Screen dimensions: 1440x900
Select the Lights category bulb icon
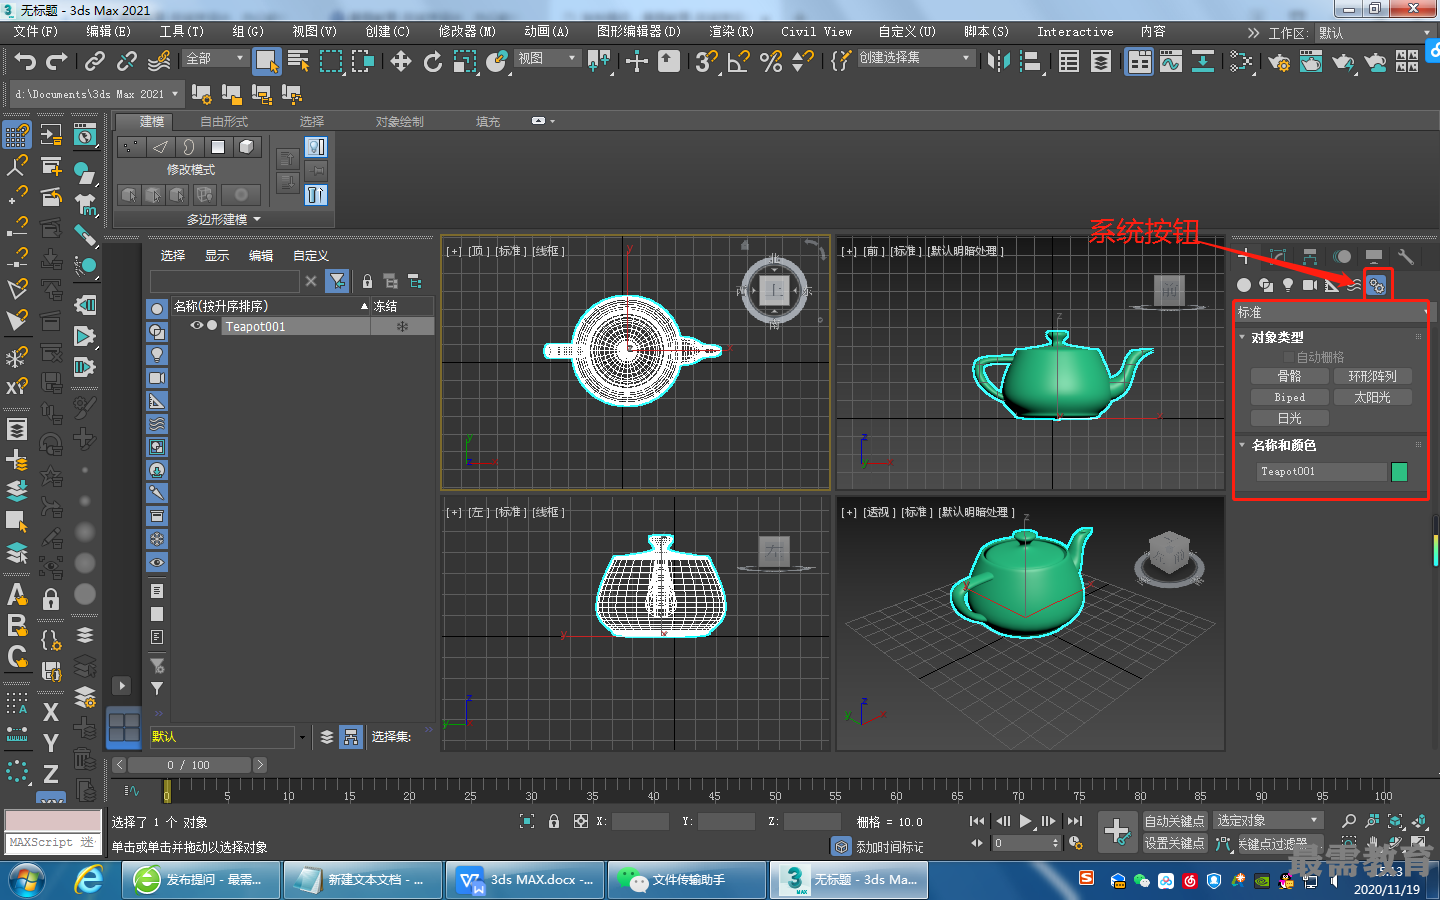[1288, 285]
